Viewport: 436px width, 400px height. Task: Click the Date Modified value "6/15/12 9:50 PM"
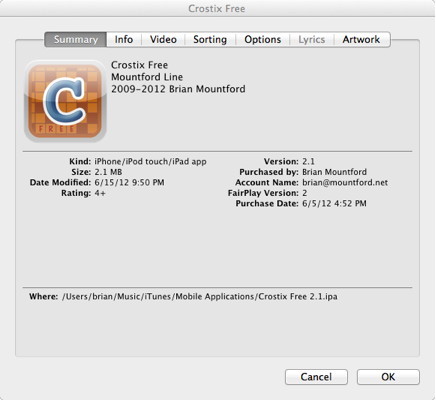point(129,183)
